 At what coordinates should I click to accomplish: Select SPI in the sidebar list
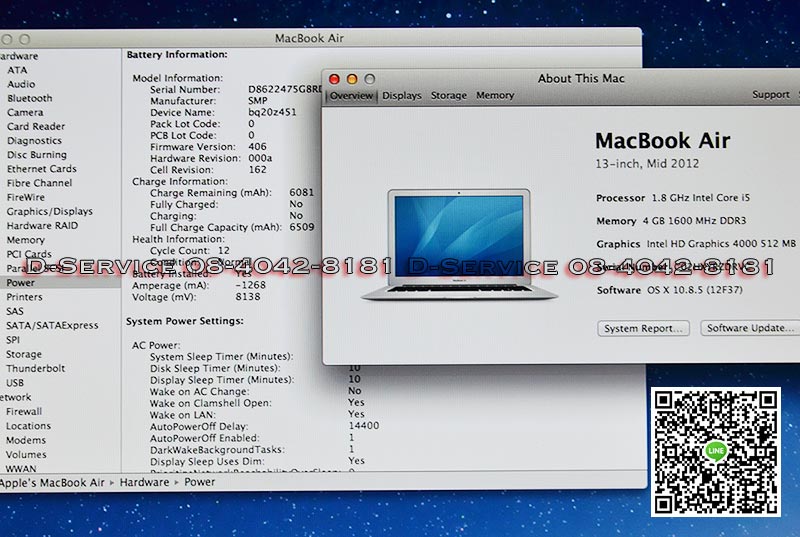point(13,340)
